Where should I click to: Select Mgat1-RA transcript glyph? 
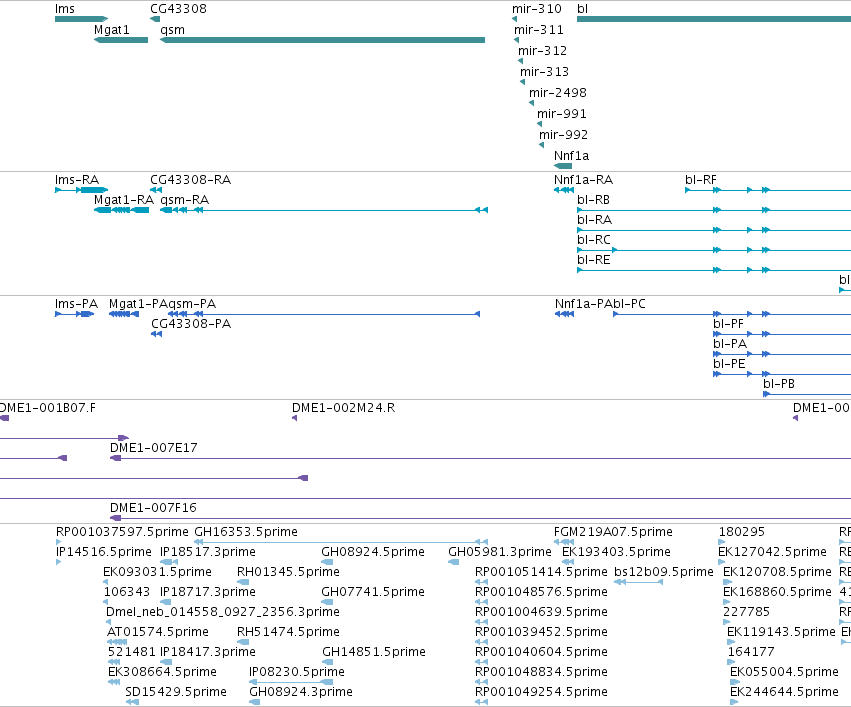coord(122,210)
